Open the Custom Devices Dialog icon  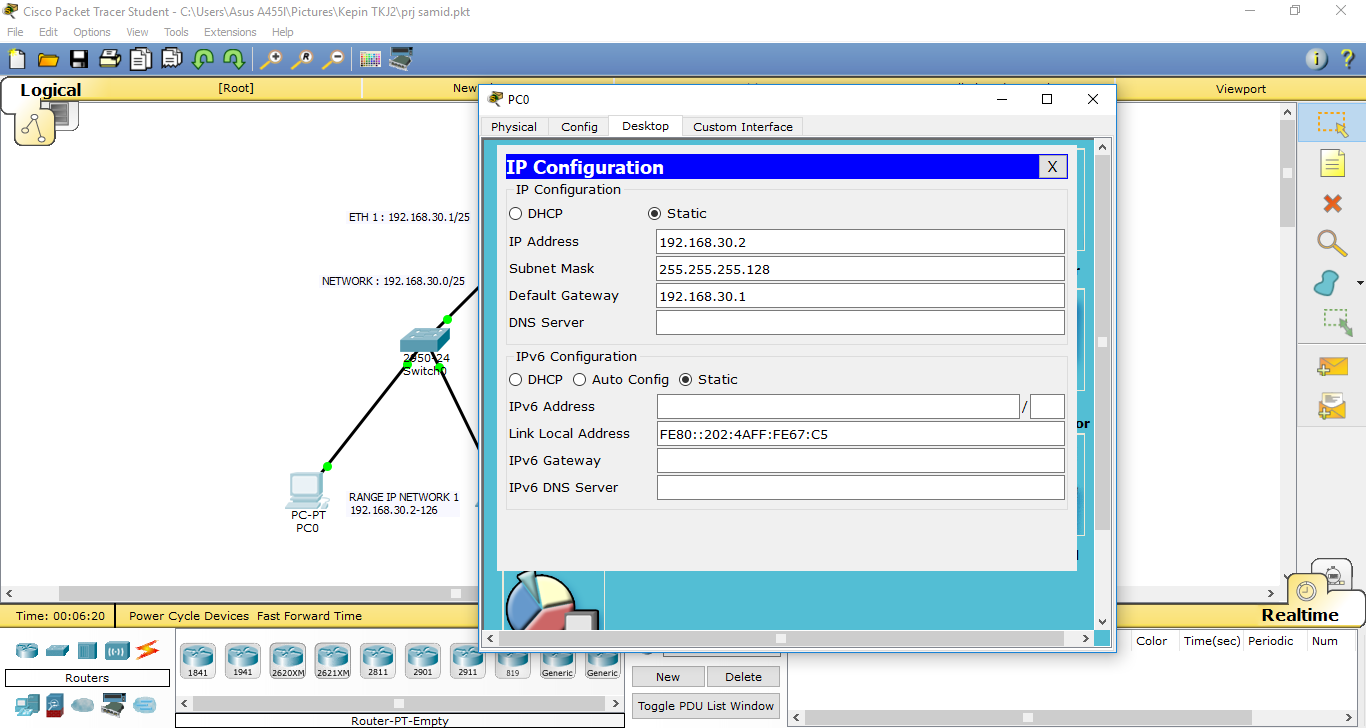click(x=402, y=59)
